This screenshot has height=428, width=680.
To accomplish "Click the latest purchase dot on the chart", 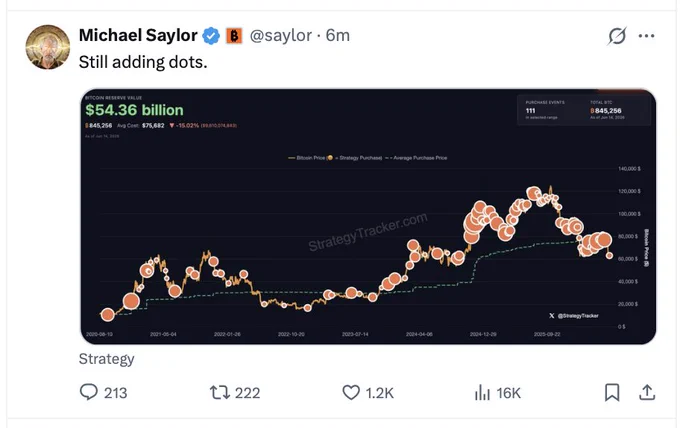I will point(609,256).
